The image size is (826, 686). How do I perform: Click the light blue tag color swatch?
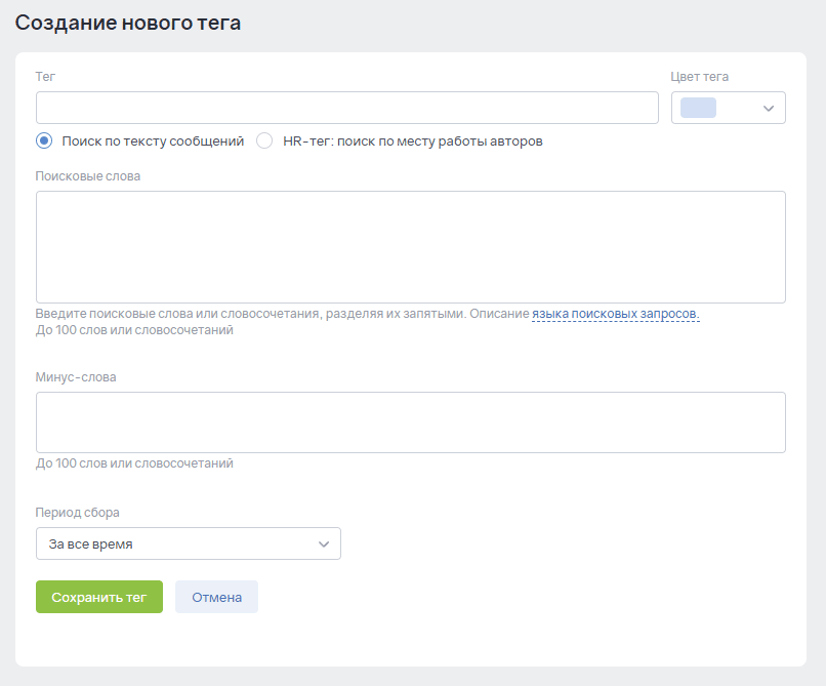click(x=698, y=108)
